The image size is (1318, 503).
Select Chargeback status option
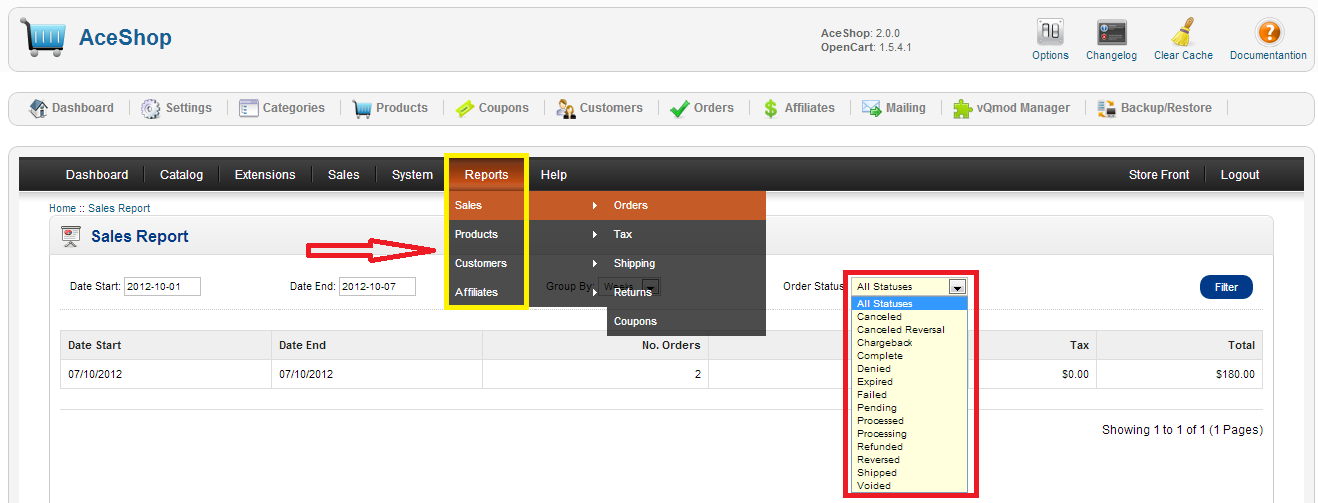(x=910, y=343)
